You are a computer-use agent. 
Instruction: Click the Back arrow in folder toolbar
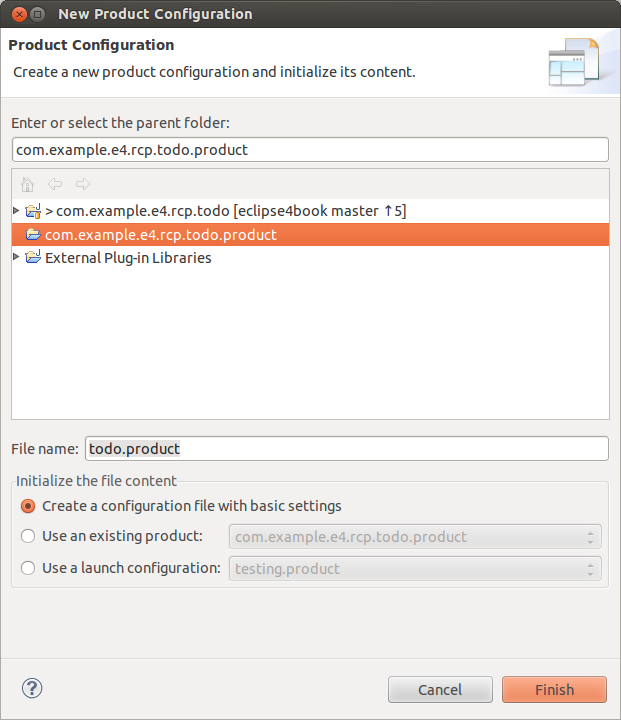pyautogui.click(x=55, y=184)
